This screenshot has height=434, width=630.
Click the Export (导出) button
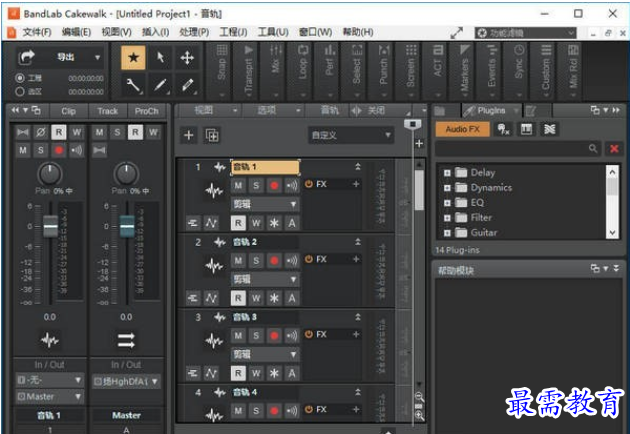(x=65, y=57)
